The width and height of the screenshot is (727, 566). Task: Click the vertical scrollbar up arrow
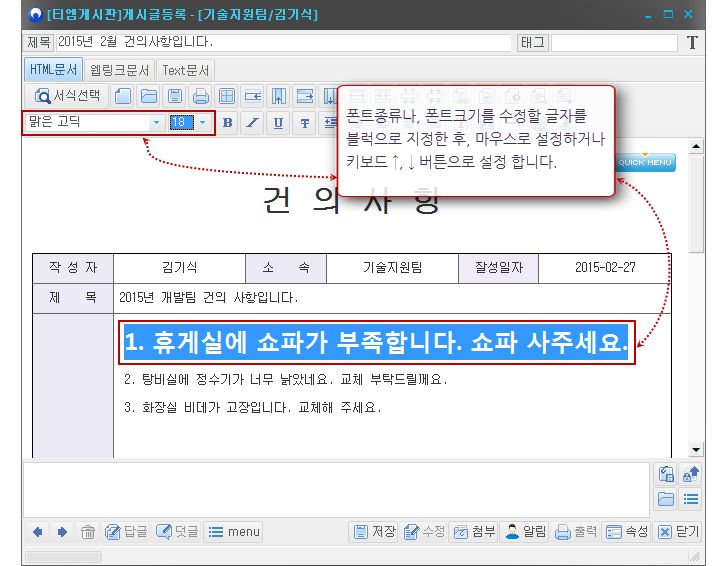click(696, 146)
